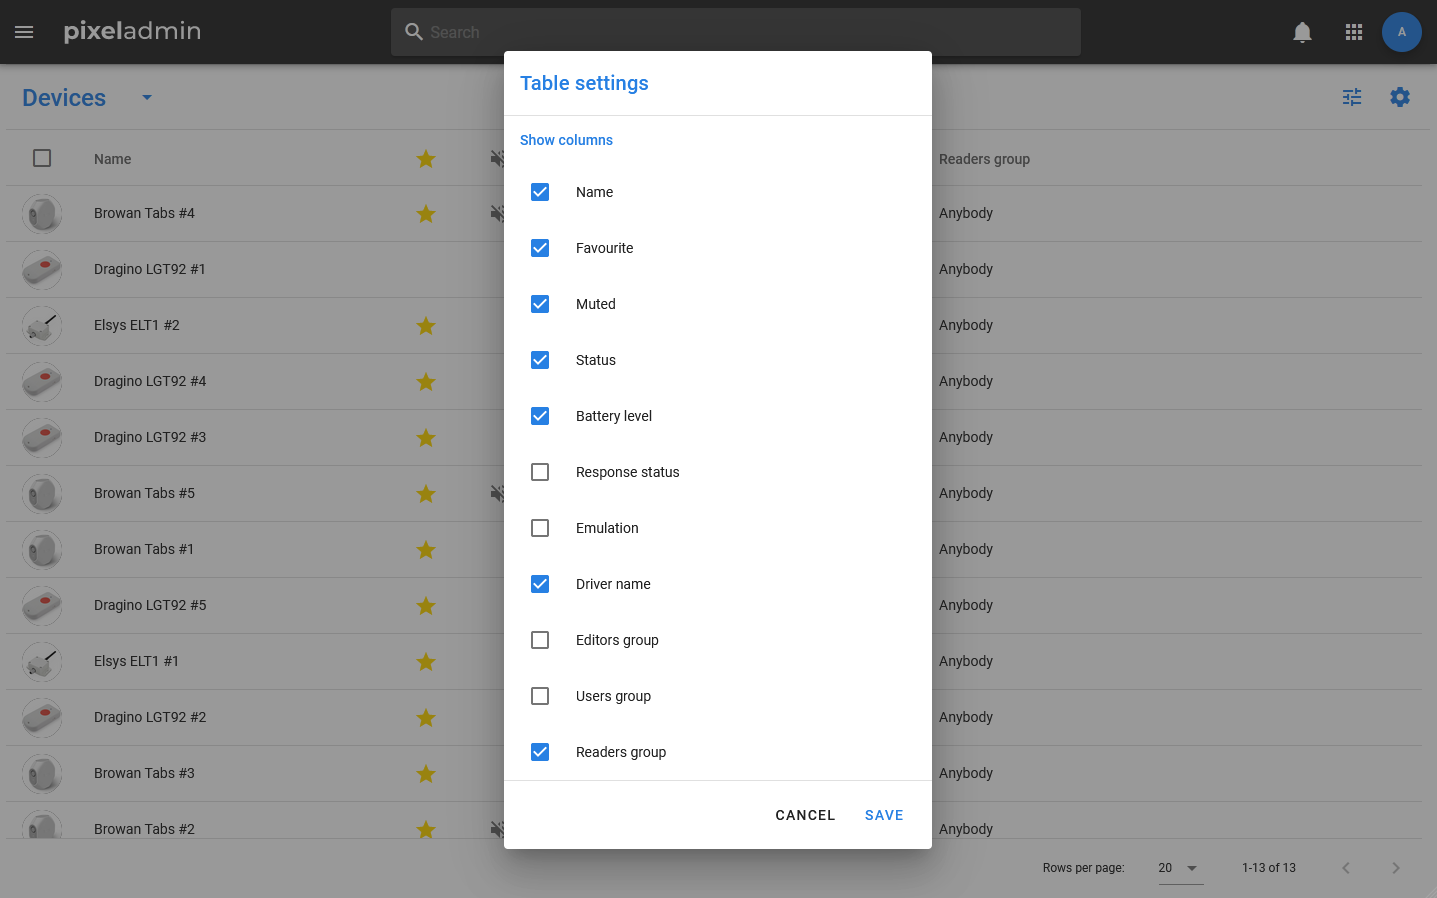
Task: Click the star icon in table header
Action: tap(426, 159)
